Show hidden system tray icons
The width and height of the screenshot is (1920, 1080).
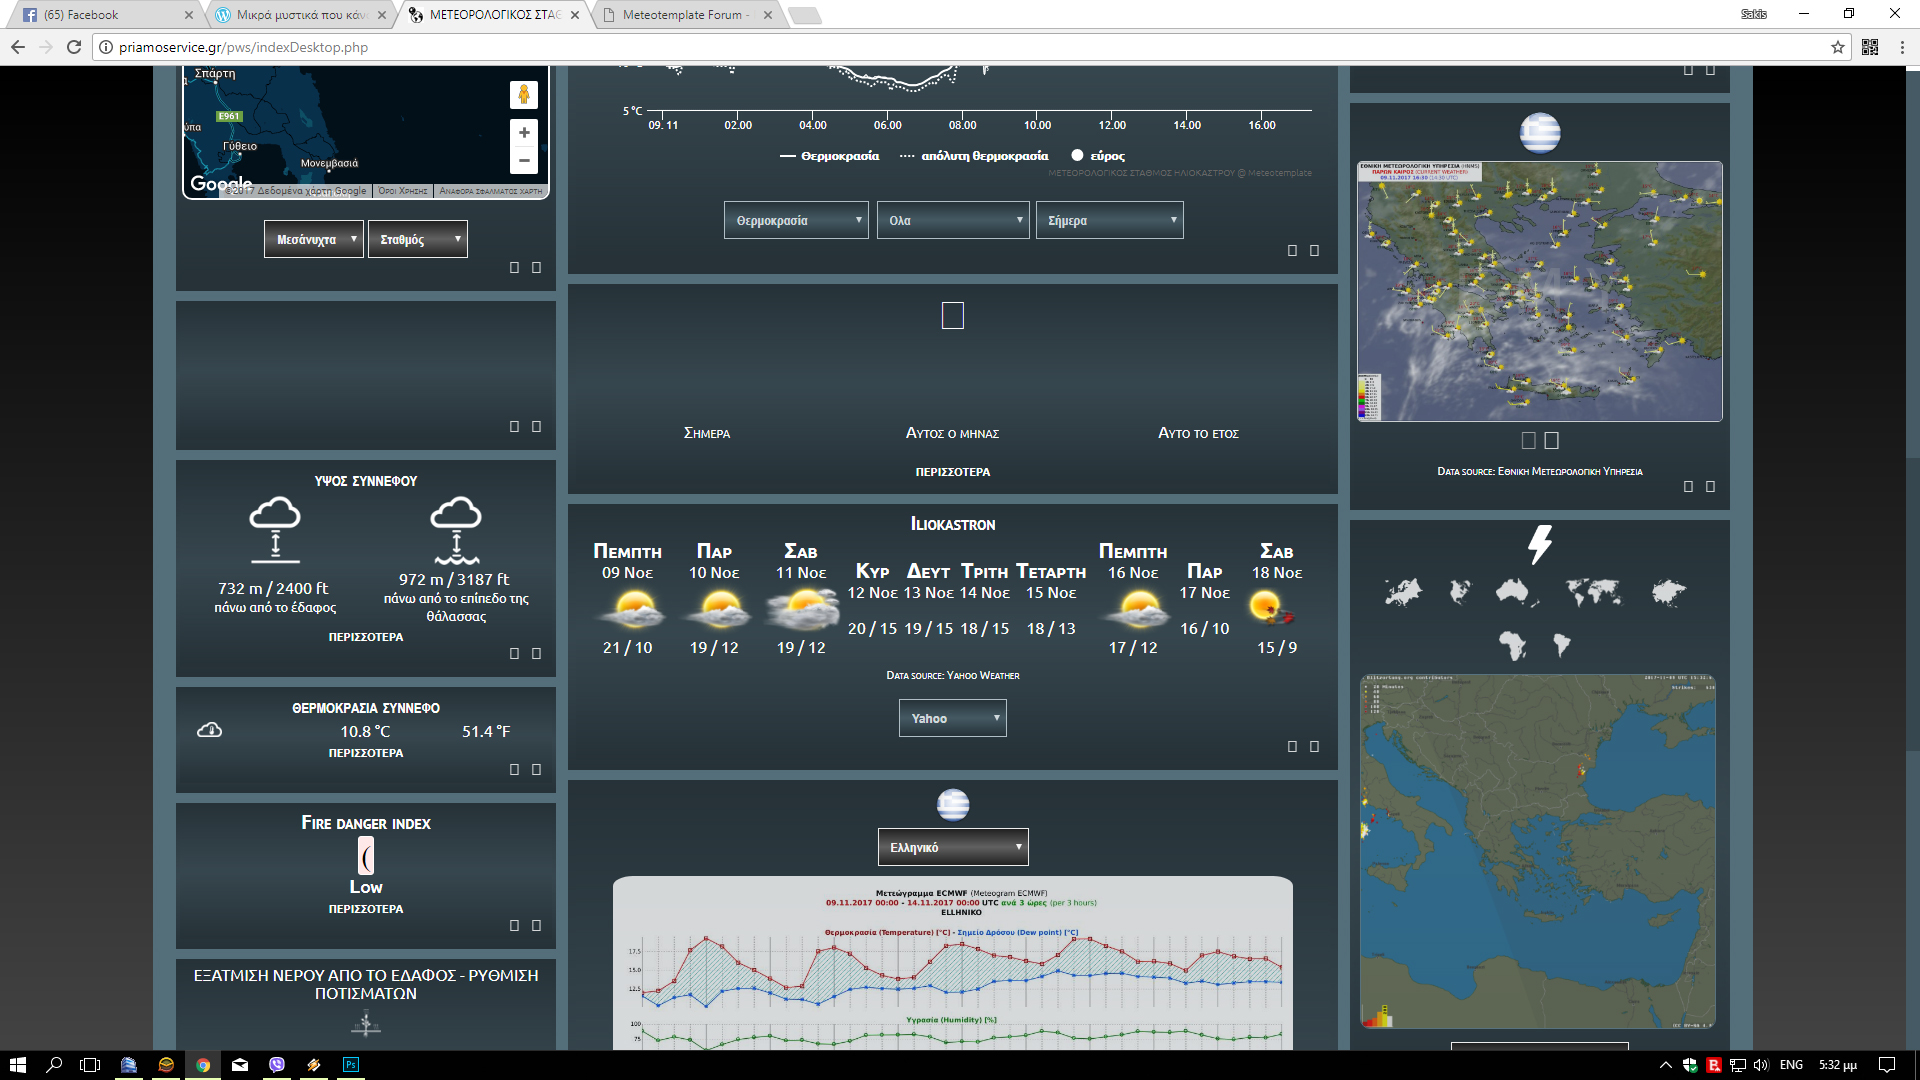(x=1665, y=1065)
